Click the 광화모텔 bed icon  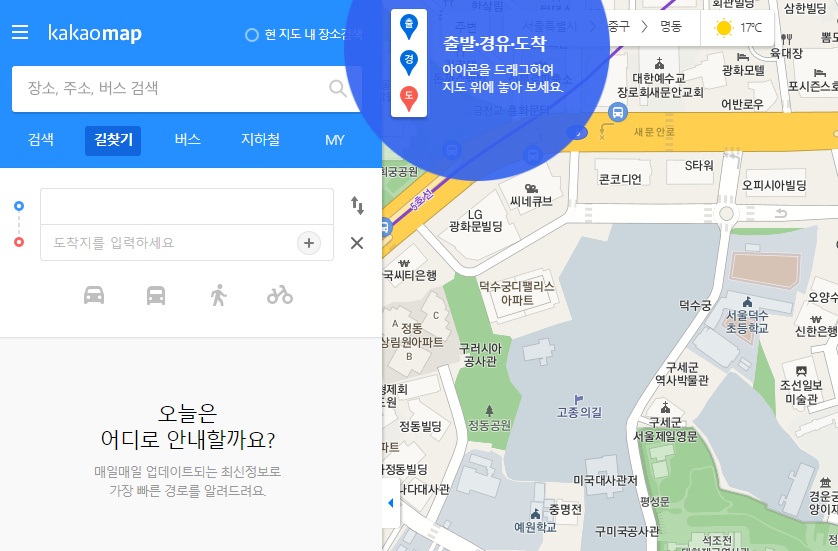click(742, 57)
